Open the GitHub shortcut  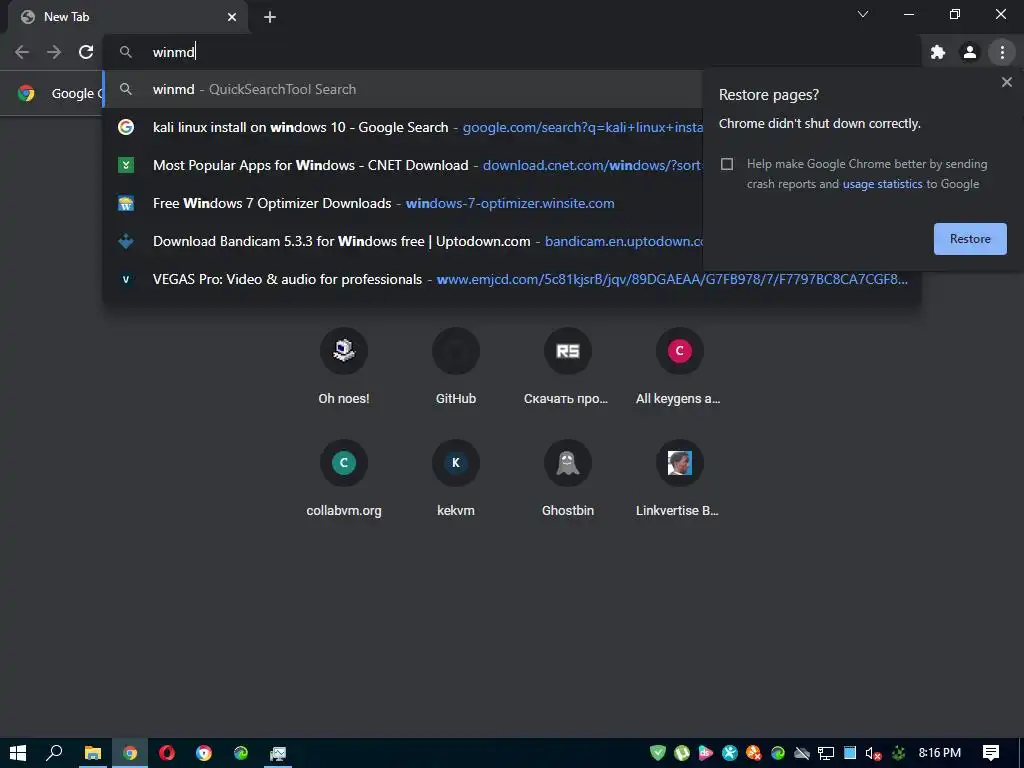pos(456,366)
